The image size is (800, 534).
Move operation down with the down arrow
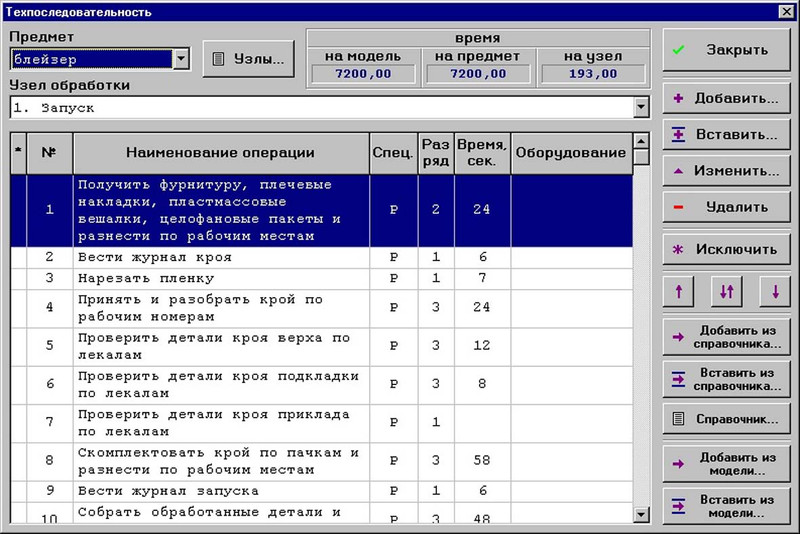pos(775,292)
